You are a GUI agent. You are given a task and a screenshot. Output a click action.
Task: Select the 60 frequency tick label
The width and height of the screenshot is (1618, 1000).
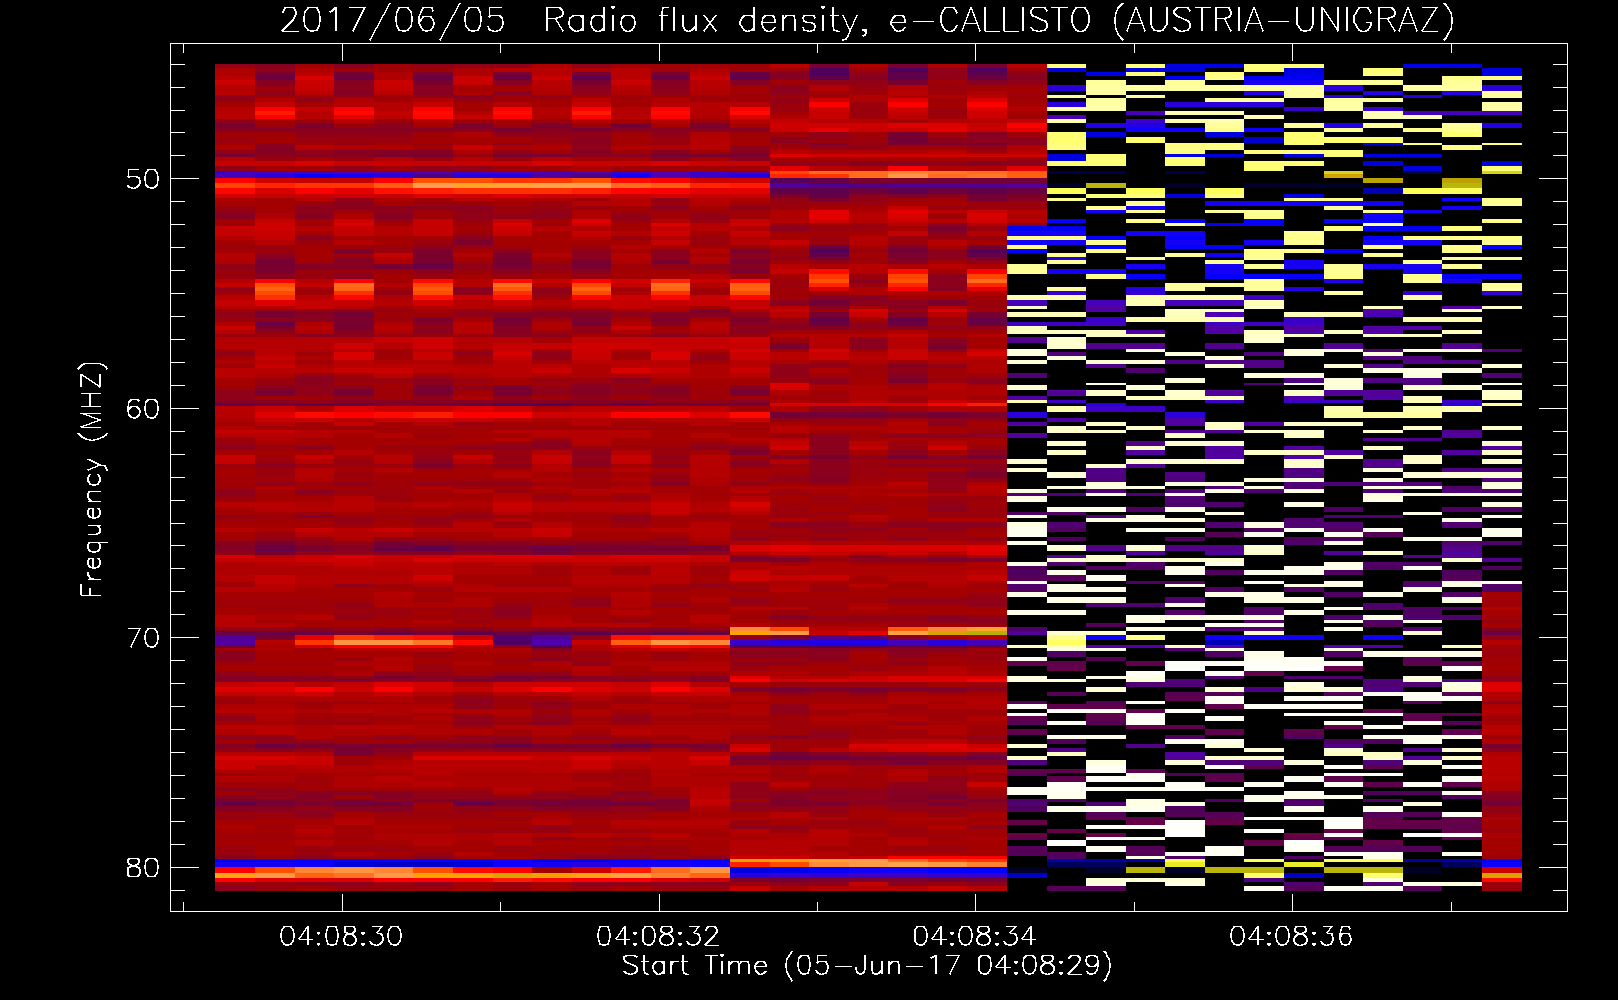point(143,408)
